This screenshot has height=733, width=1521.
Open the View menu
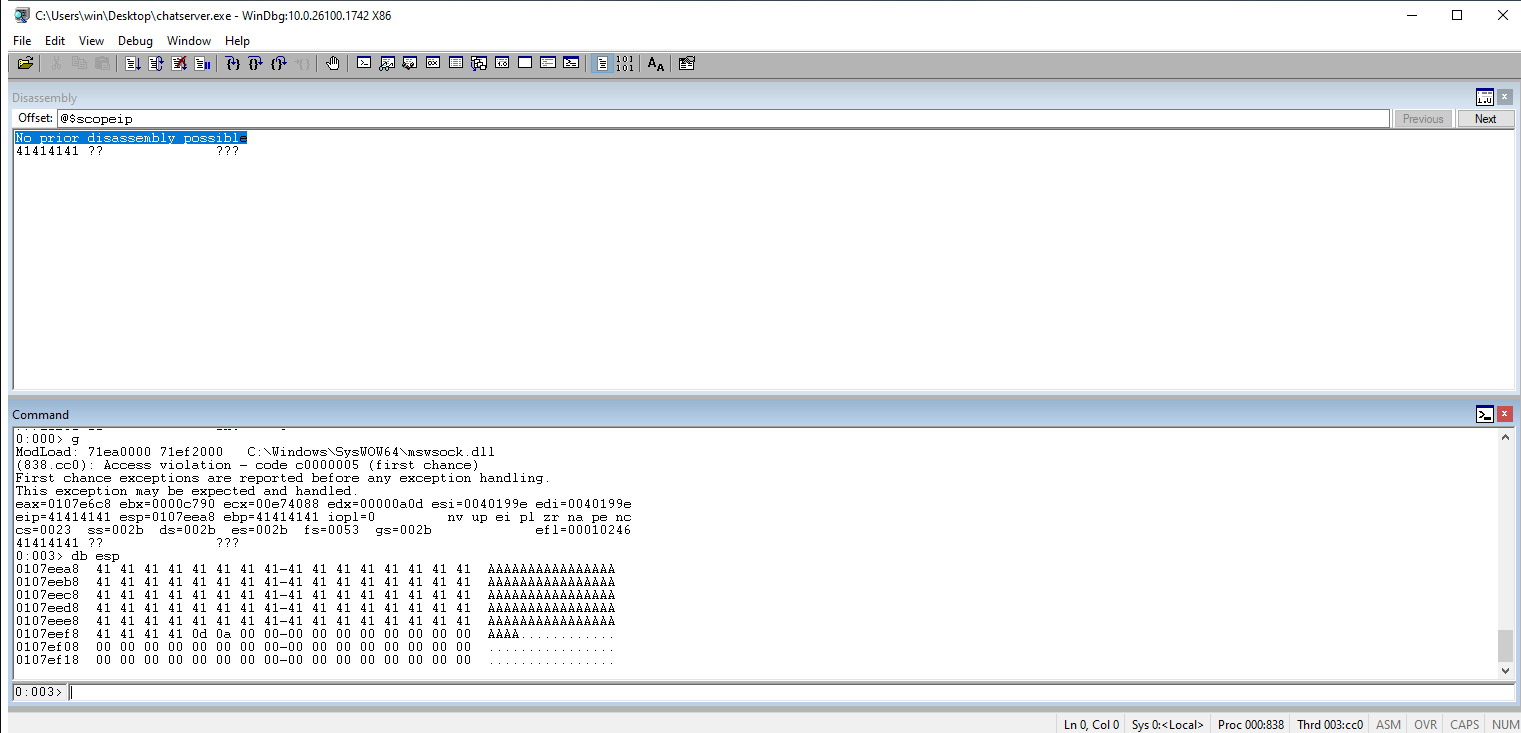[x=91, y=41]
